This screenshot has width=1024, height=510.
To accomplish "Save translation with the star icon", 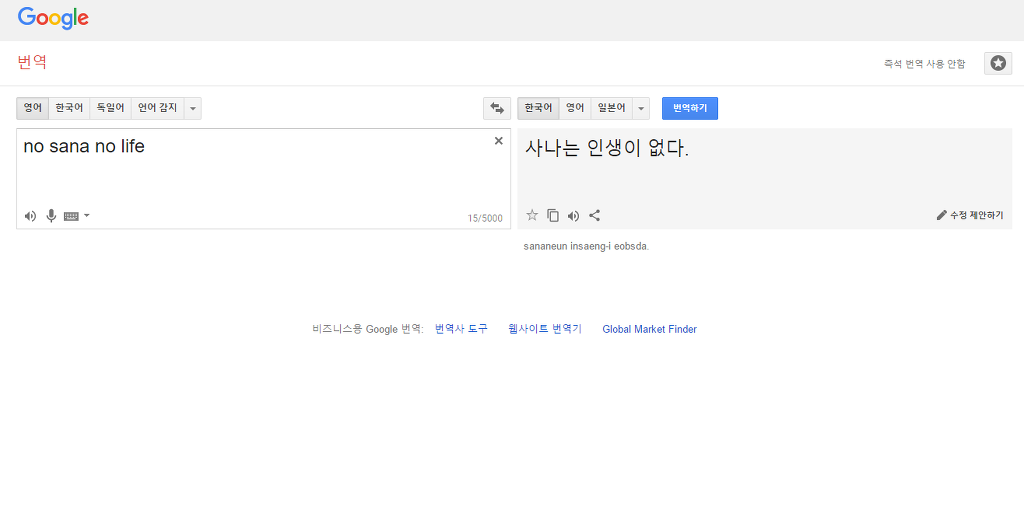I will point(532,215).
